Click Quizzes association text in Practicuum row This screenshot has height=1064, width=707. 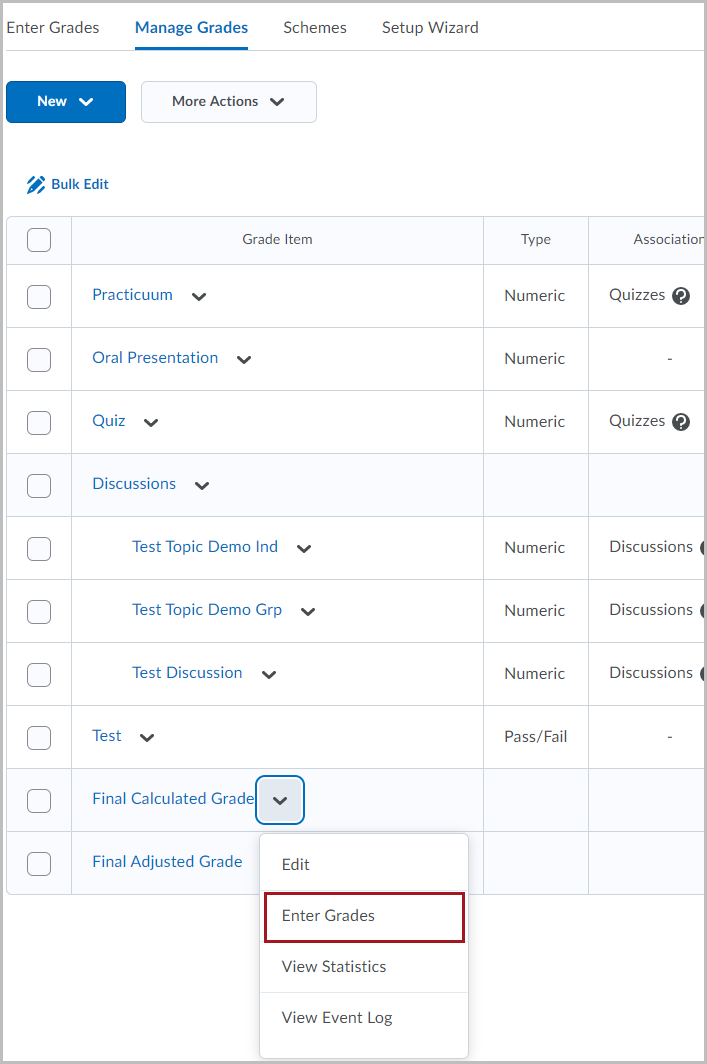pyautogui.click(x=637, y=295)
